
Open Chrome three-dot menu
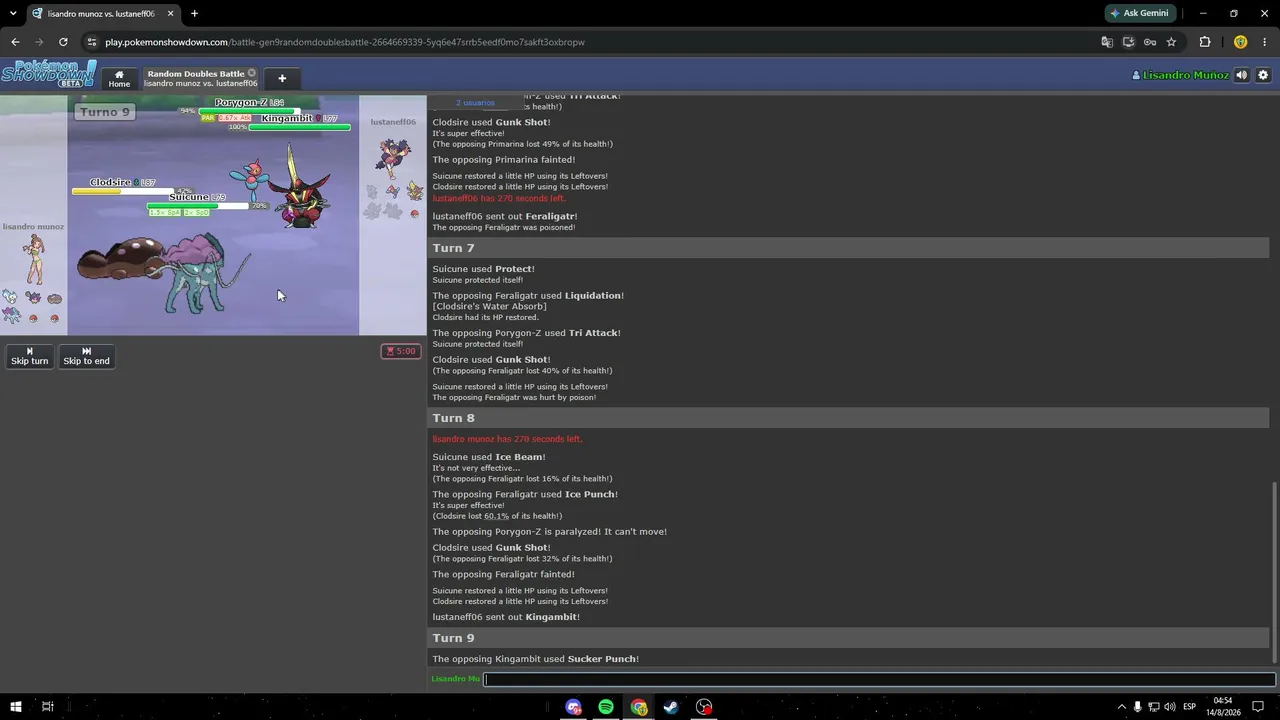(1265, 42)
